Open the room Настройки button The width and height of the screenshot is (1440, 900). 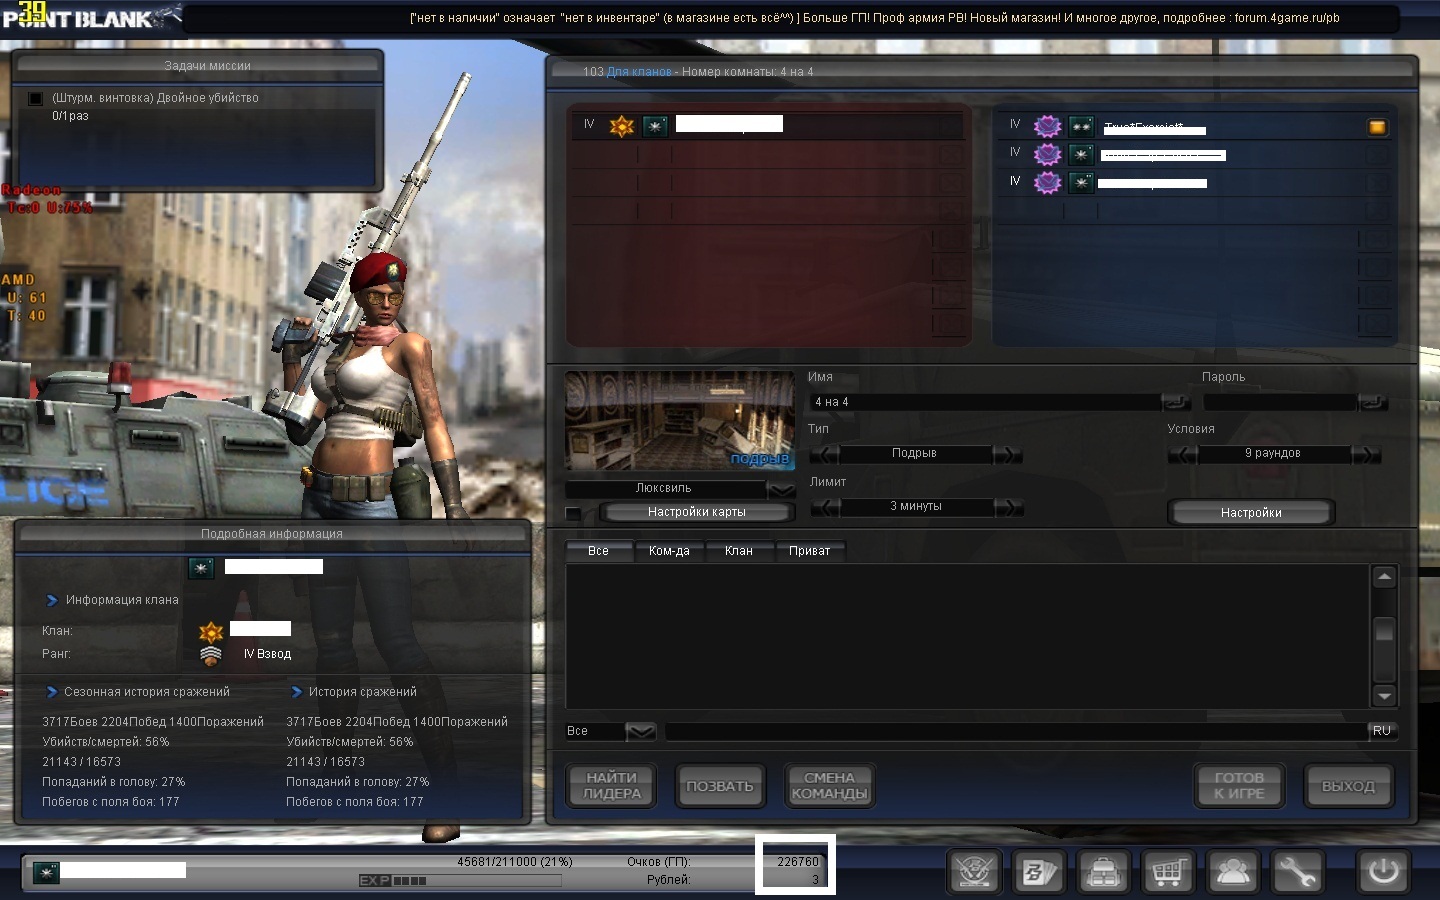click(1251, 513)
